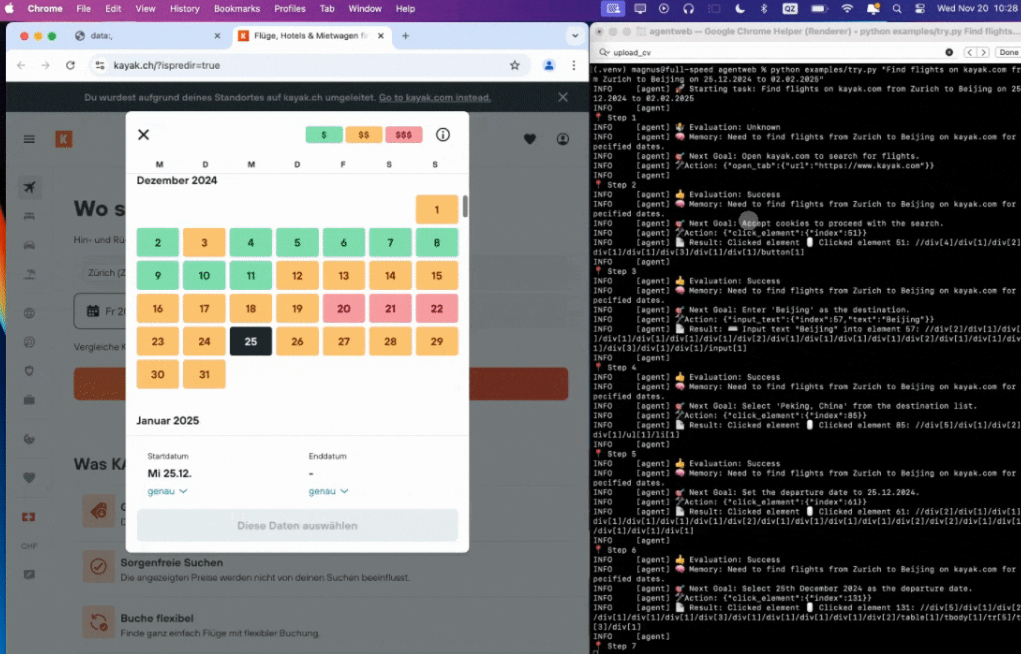1021x654 pixels.
Task: Click 'Diese Daten auswählen' button
Action: [x=297, y=526]
